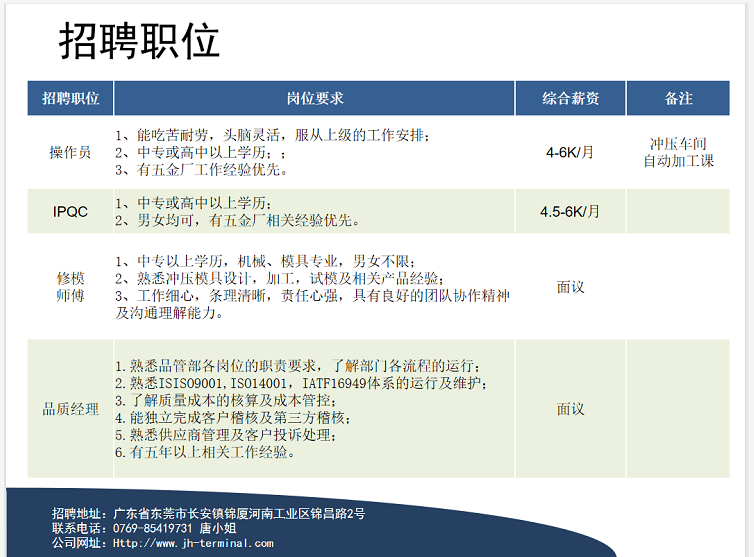Image resolution: width=754 pixels, height=557 pixels.
Task: Click the 综合薪资 column header
Action: click(570, 98)
